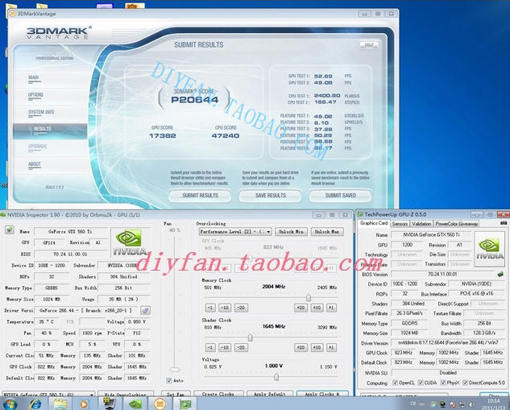The height and width of the screenshot is (410, 510).
Task: Select UPGRADE in 3DMark sidebar
Action: coord(37,147)
